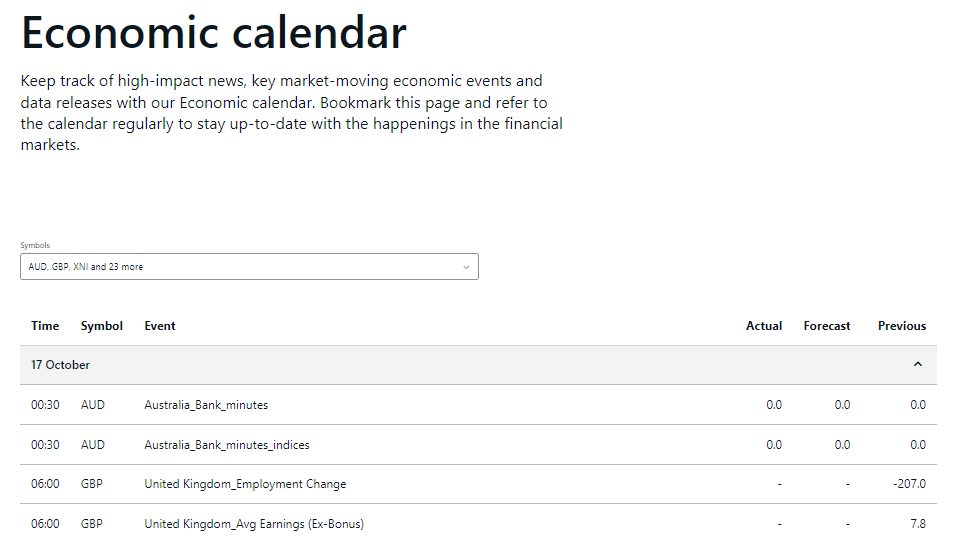
Task: Click AUD symbol in Australia_Bank_minutes row
Action: coord(93,405)
